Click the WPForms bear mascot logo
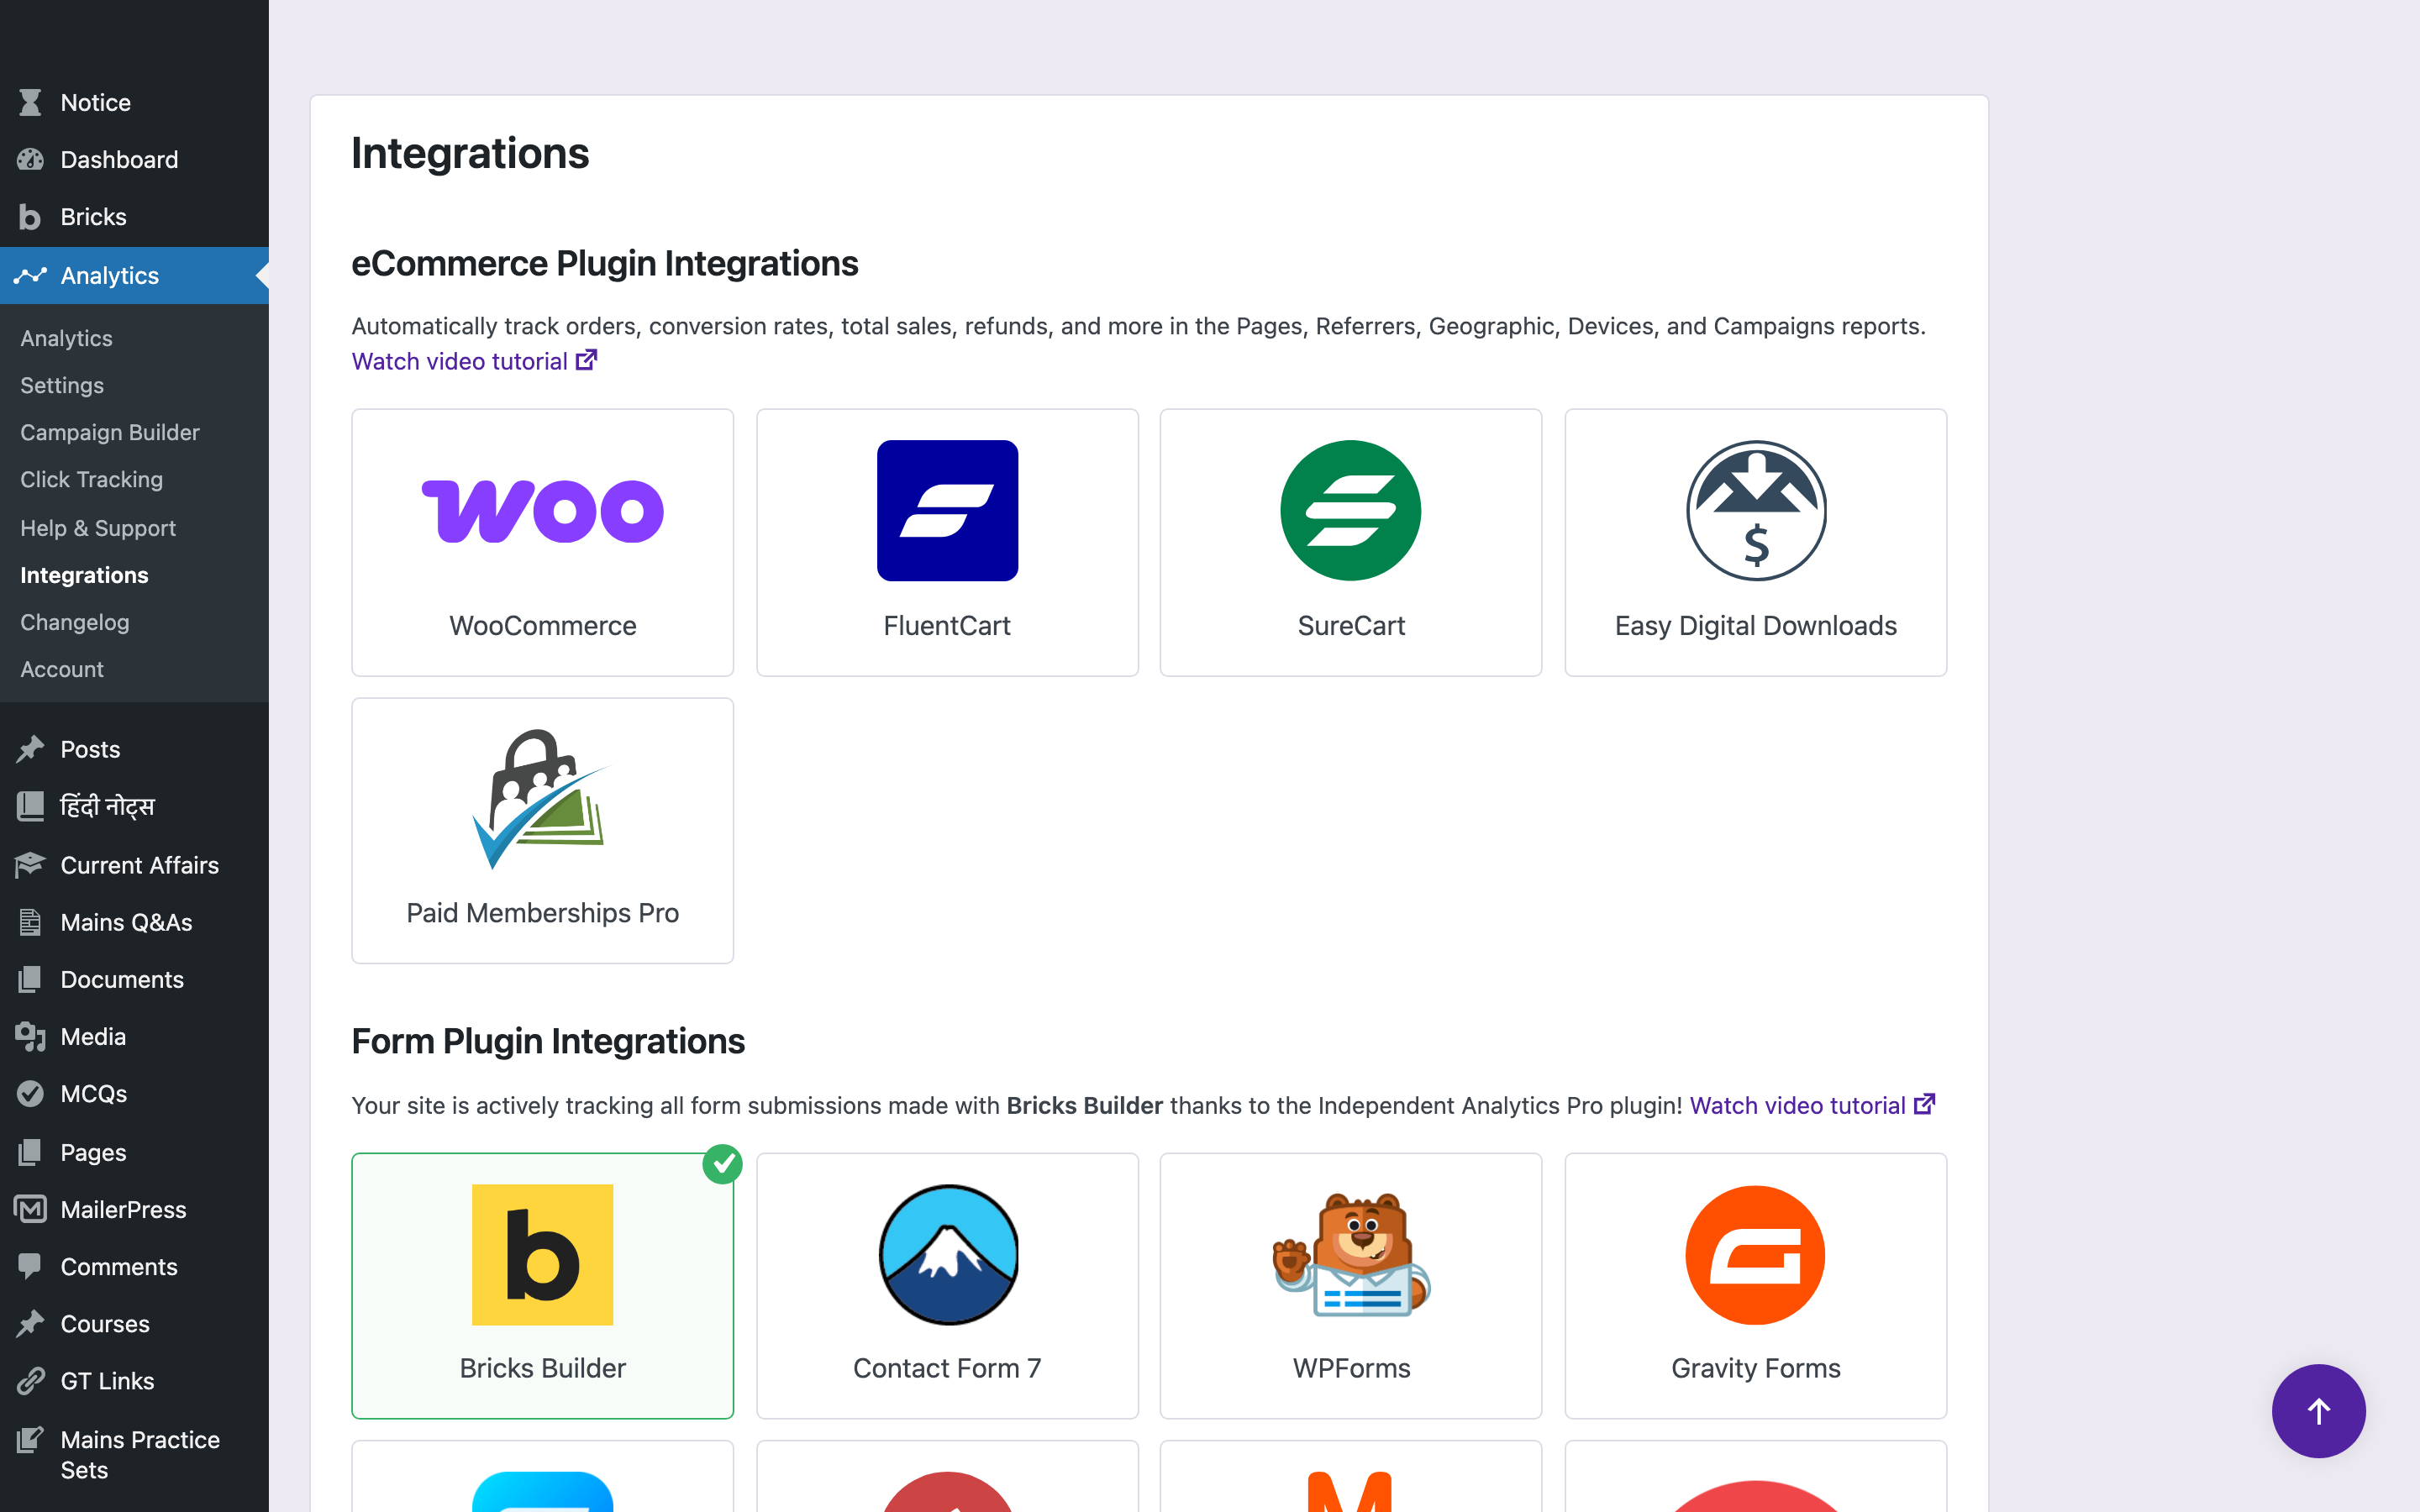The image size is (2420, 1512). [1350, 1254]
